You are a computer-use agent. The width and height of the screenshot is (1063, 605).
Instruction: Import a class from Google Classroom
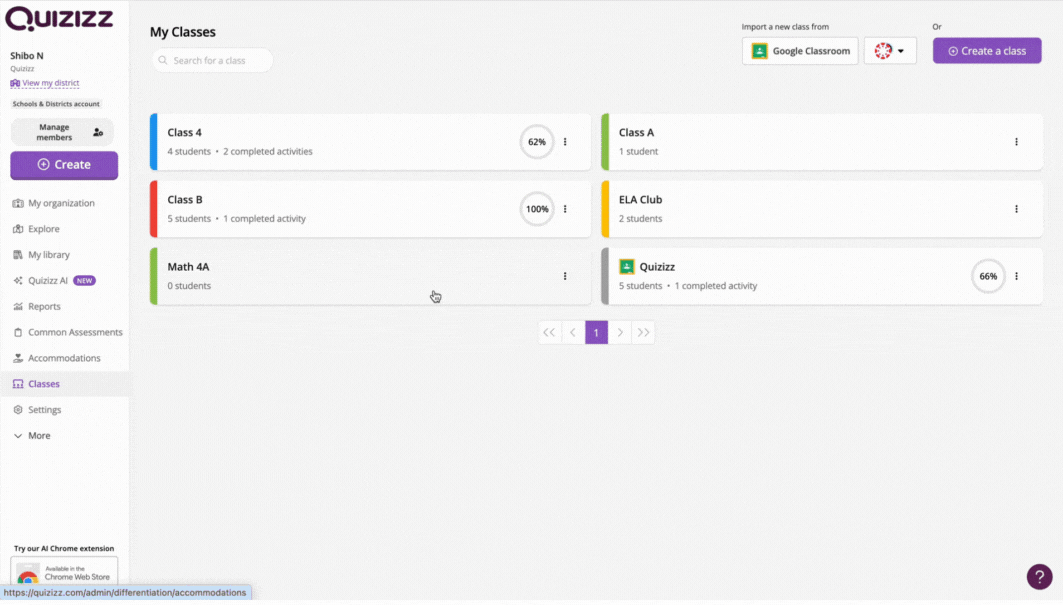point(800,51)
